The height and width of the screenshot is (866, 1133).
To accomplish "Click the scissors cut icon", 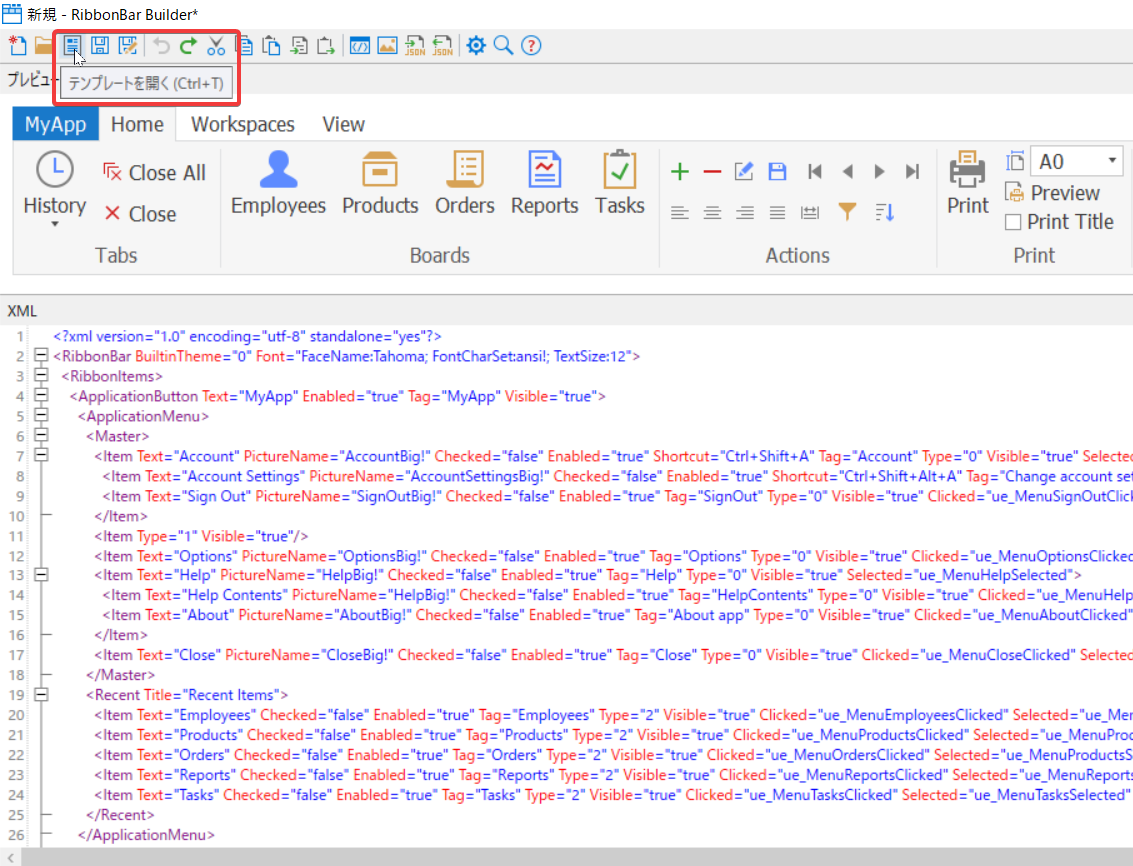I will click(216, 45).
